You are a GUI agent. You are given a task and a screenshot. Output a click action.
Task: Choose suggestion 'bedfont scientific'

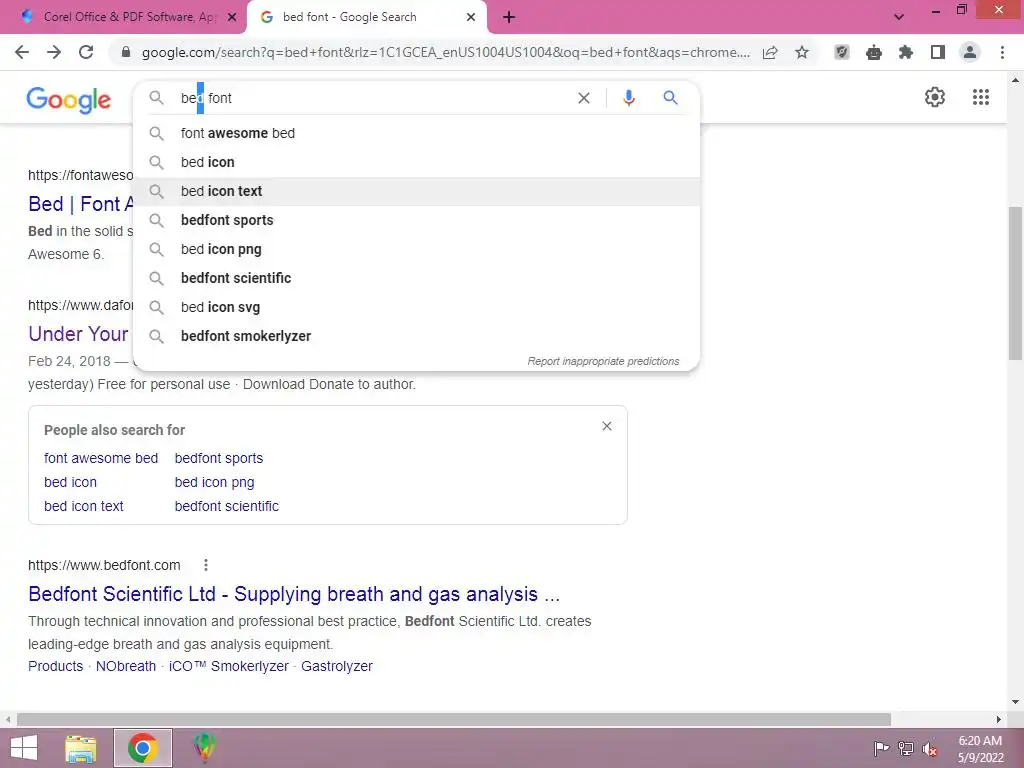(417, 278)
